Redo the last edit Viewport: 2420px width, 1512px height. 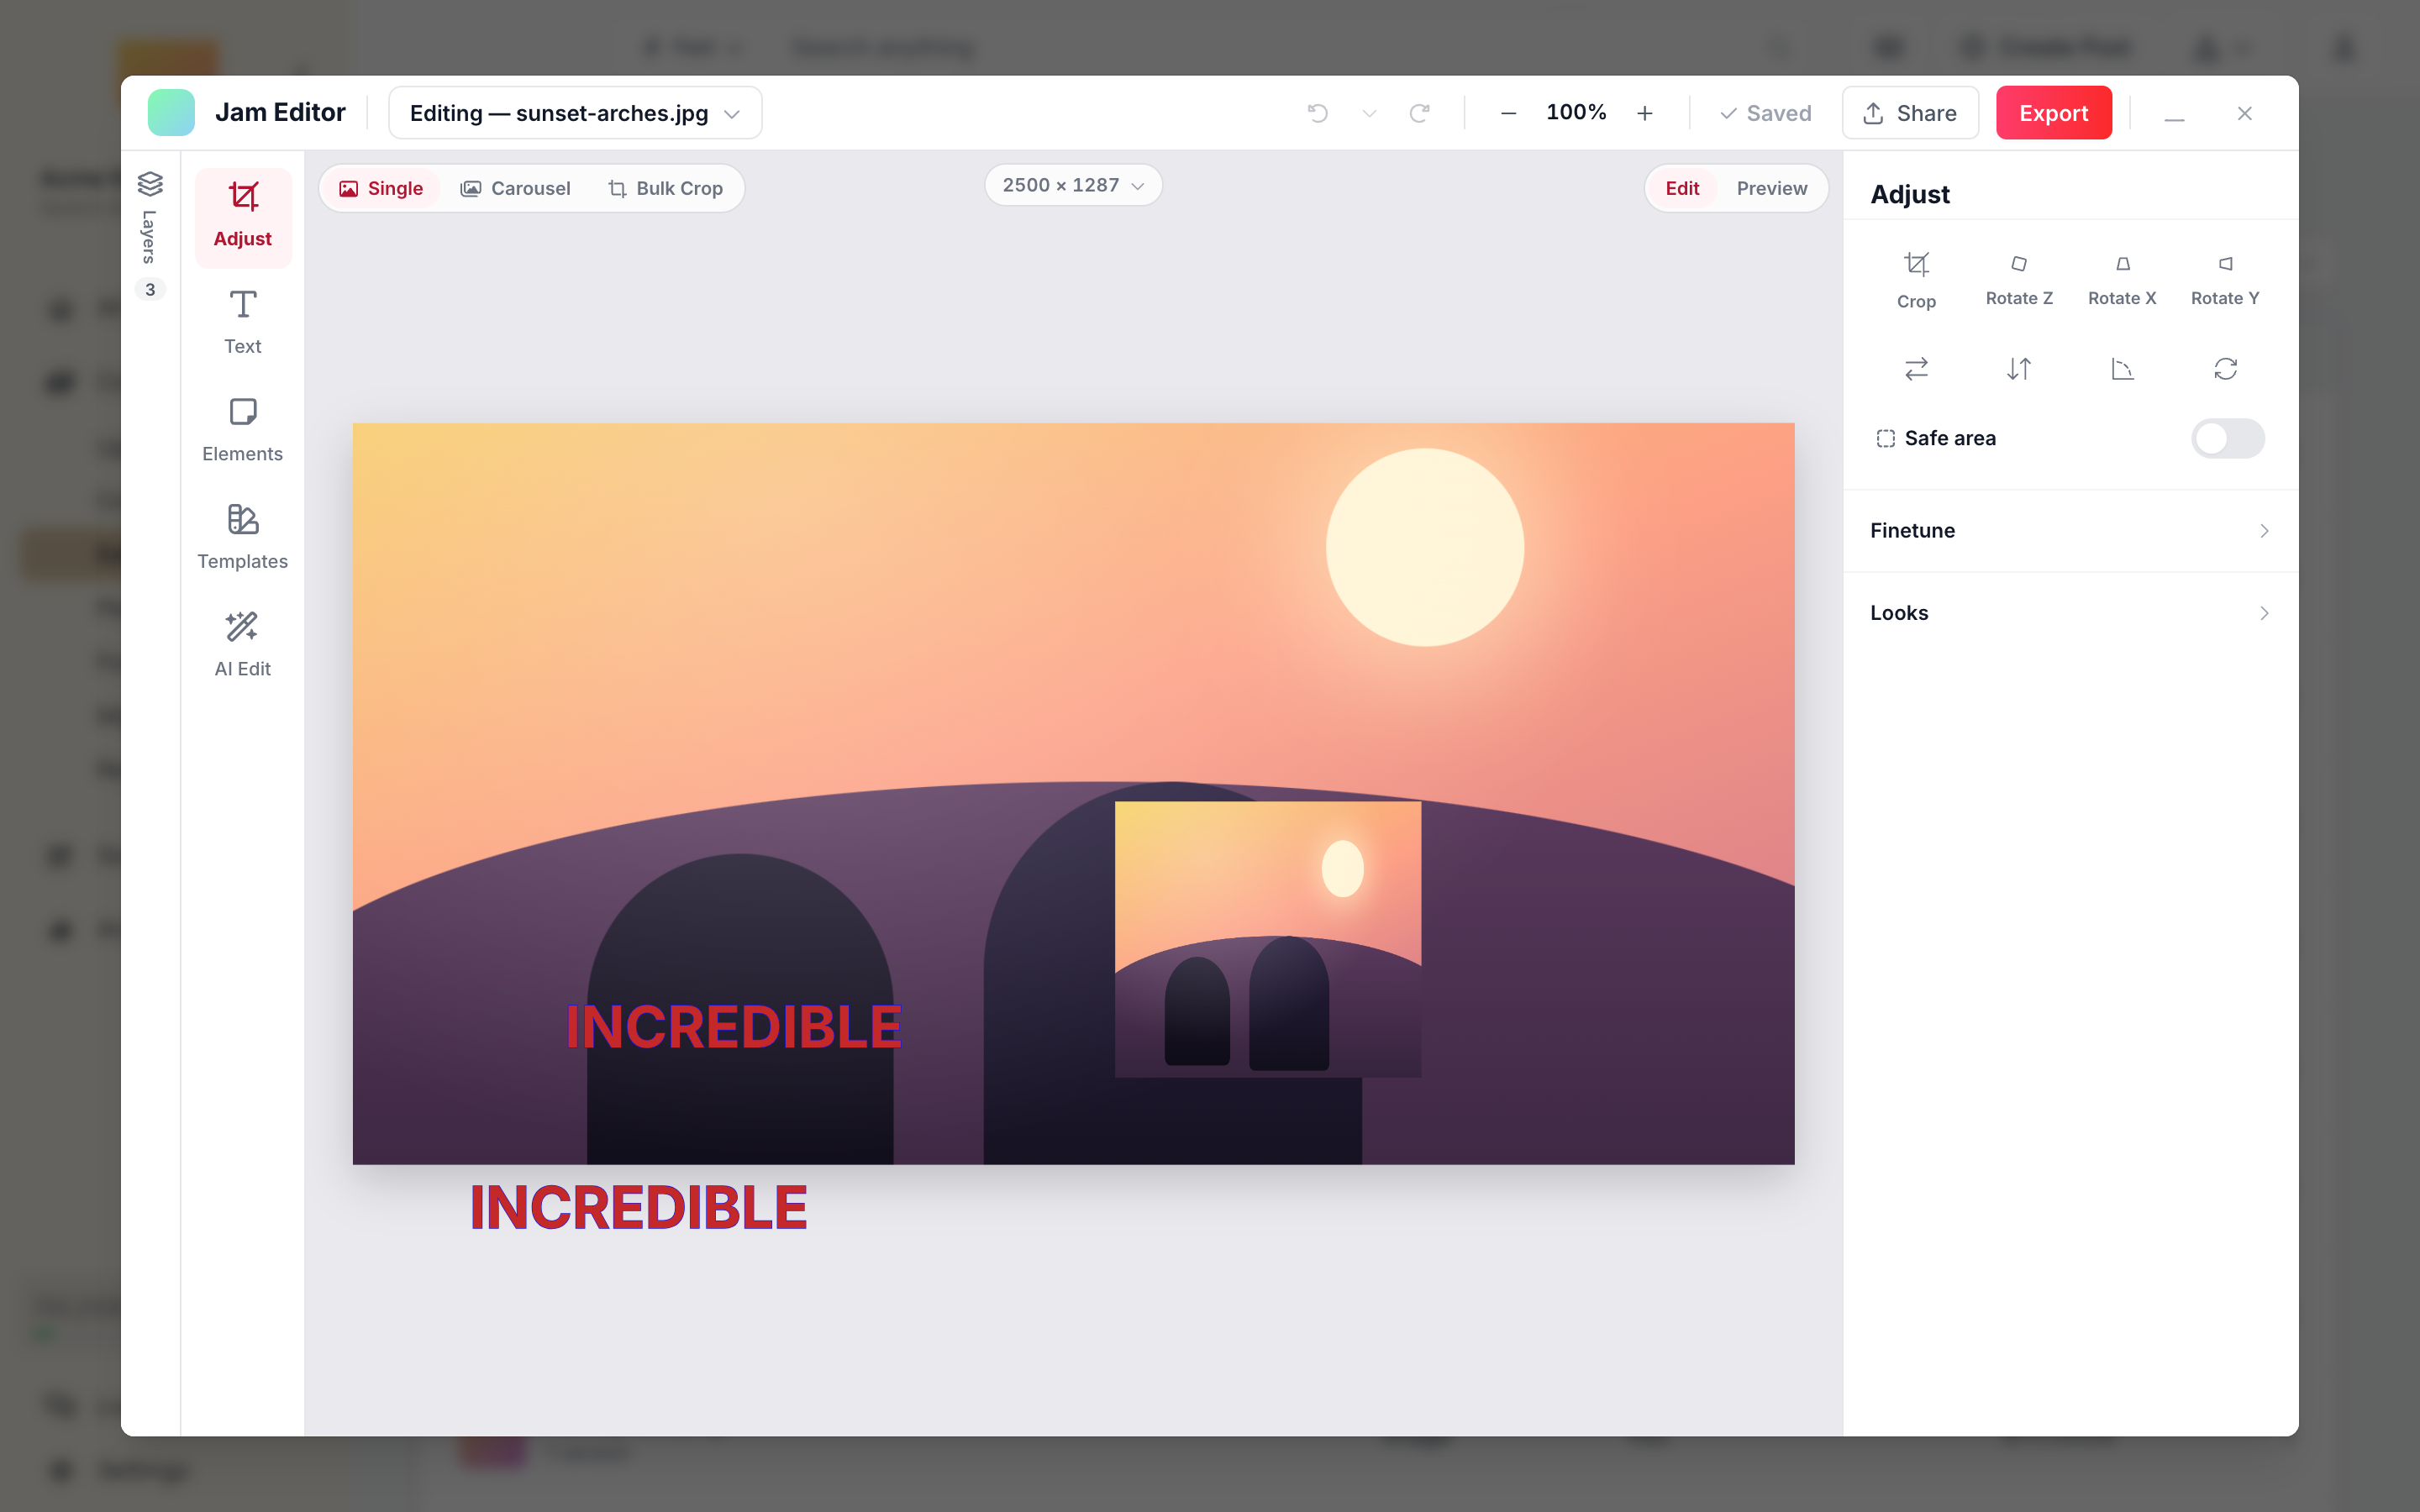[1419, 113]
